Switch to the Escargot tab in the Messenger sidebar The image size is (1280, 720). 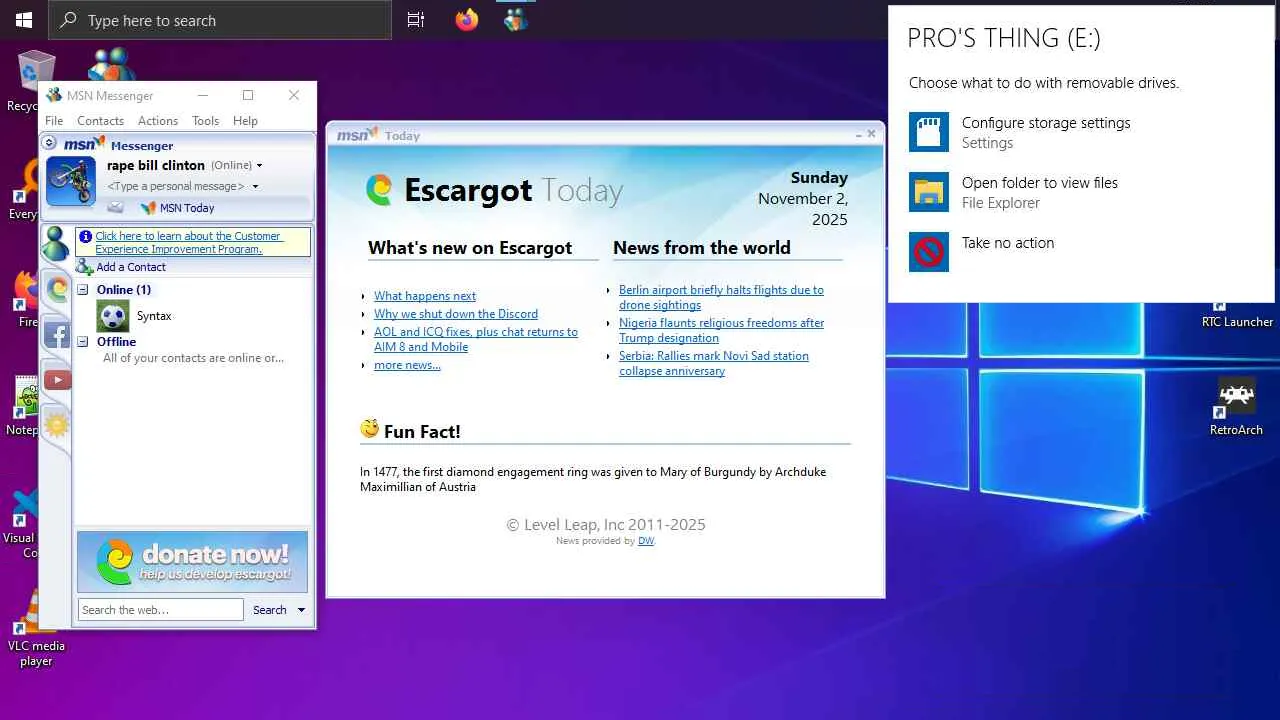57,290
